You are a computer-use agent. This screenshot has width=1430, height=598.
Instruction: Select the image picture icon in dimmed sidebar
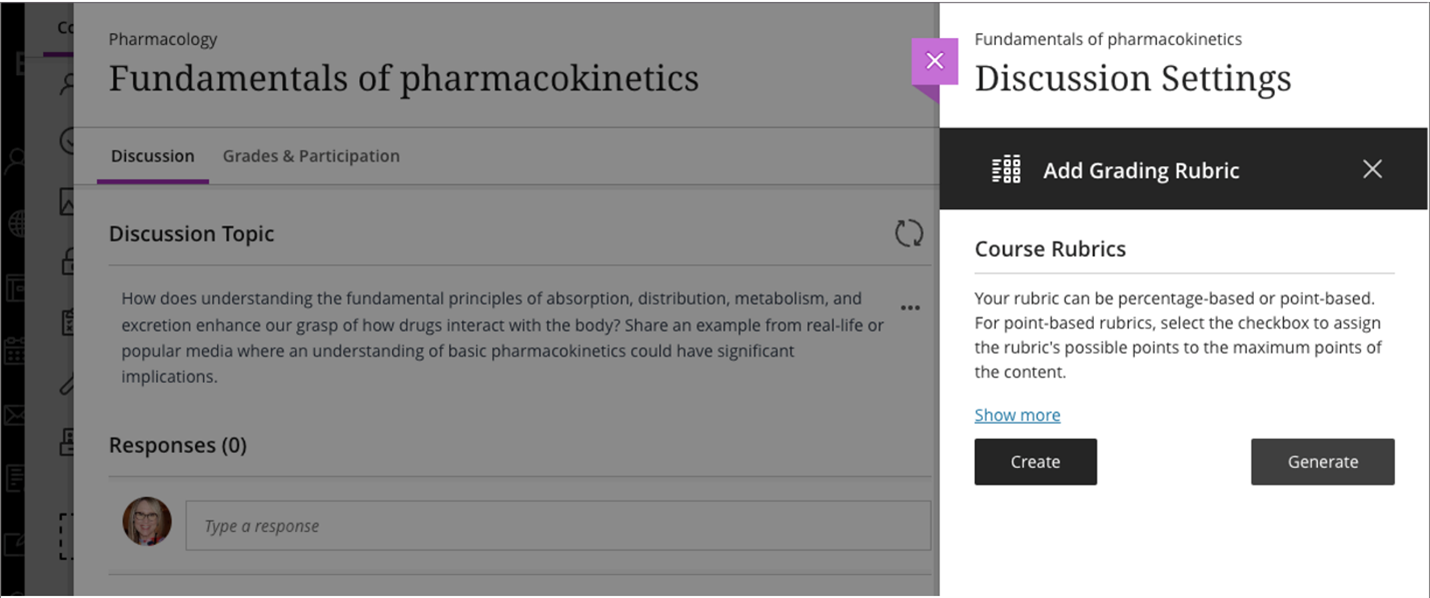pos(67,202)
